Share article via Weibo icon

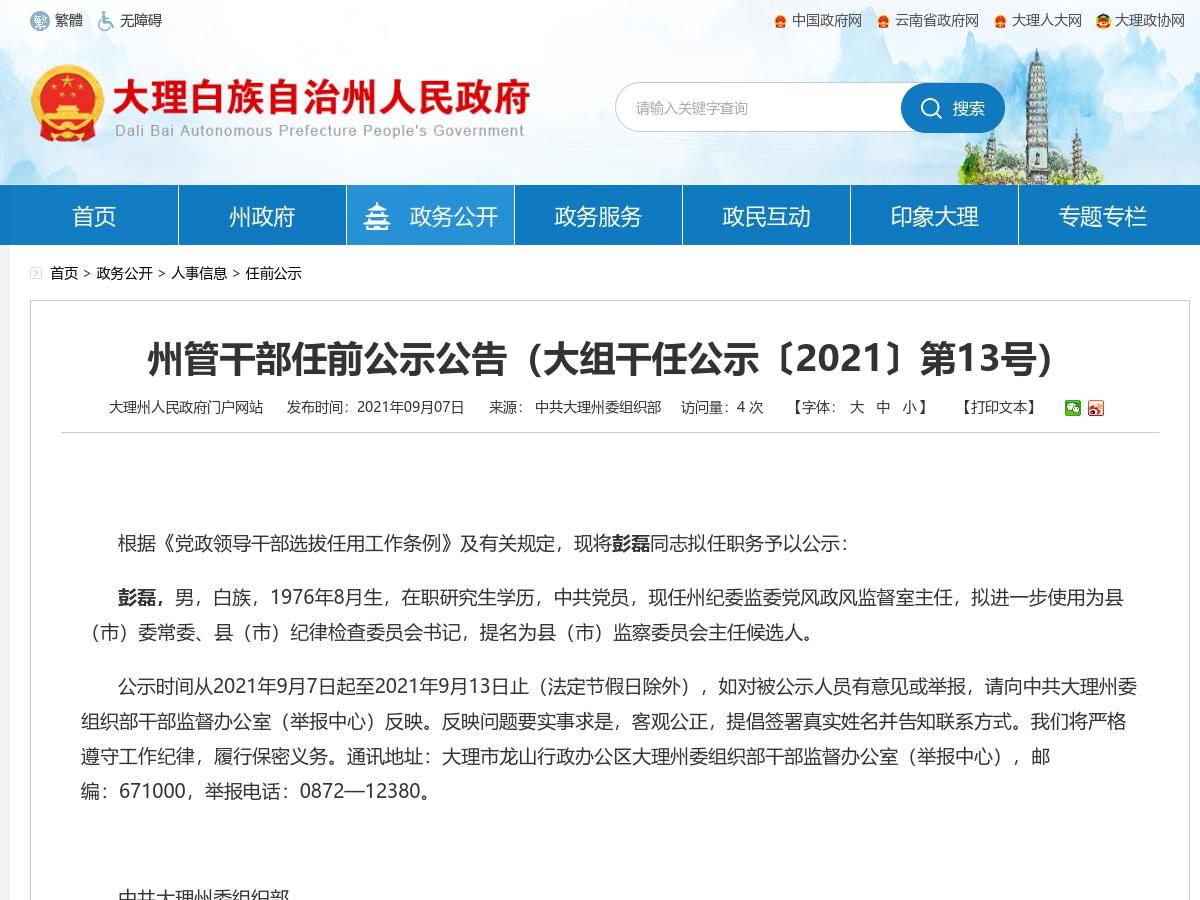tap(1096, 408)
